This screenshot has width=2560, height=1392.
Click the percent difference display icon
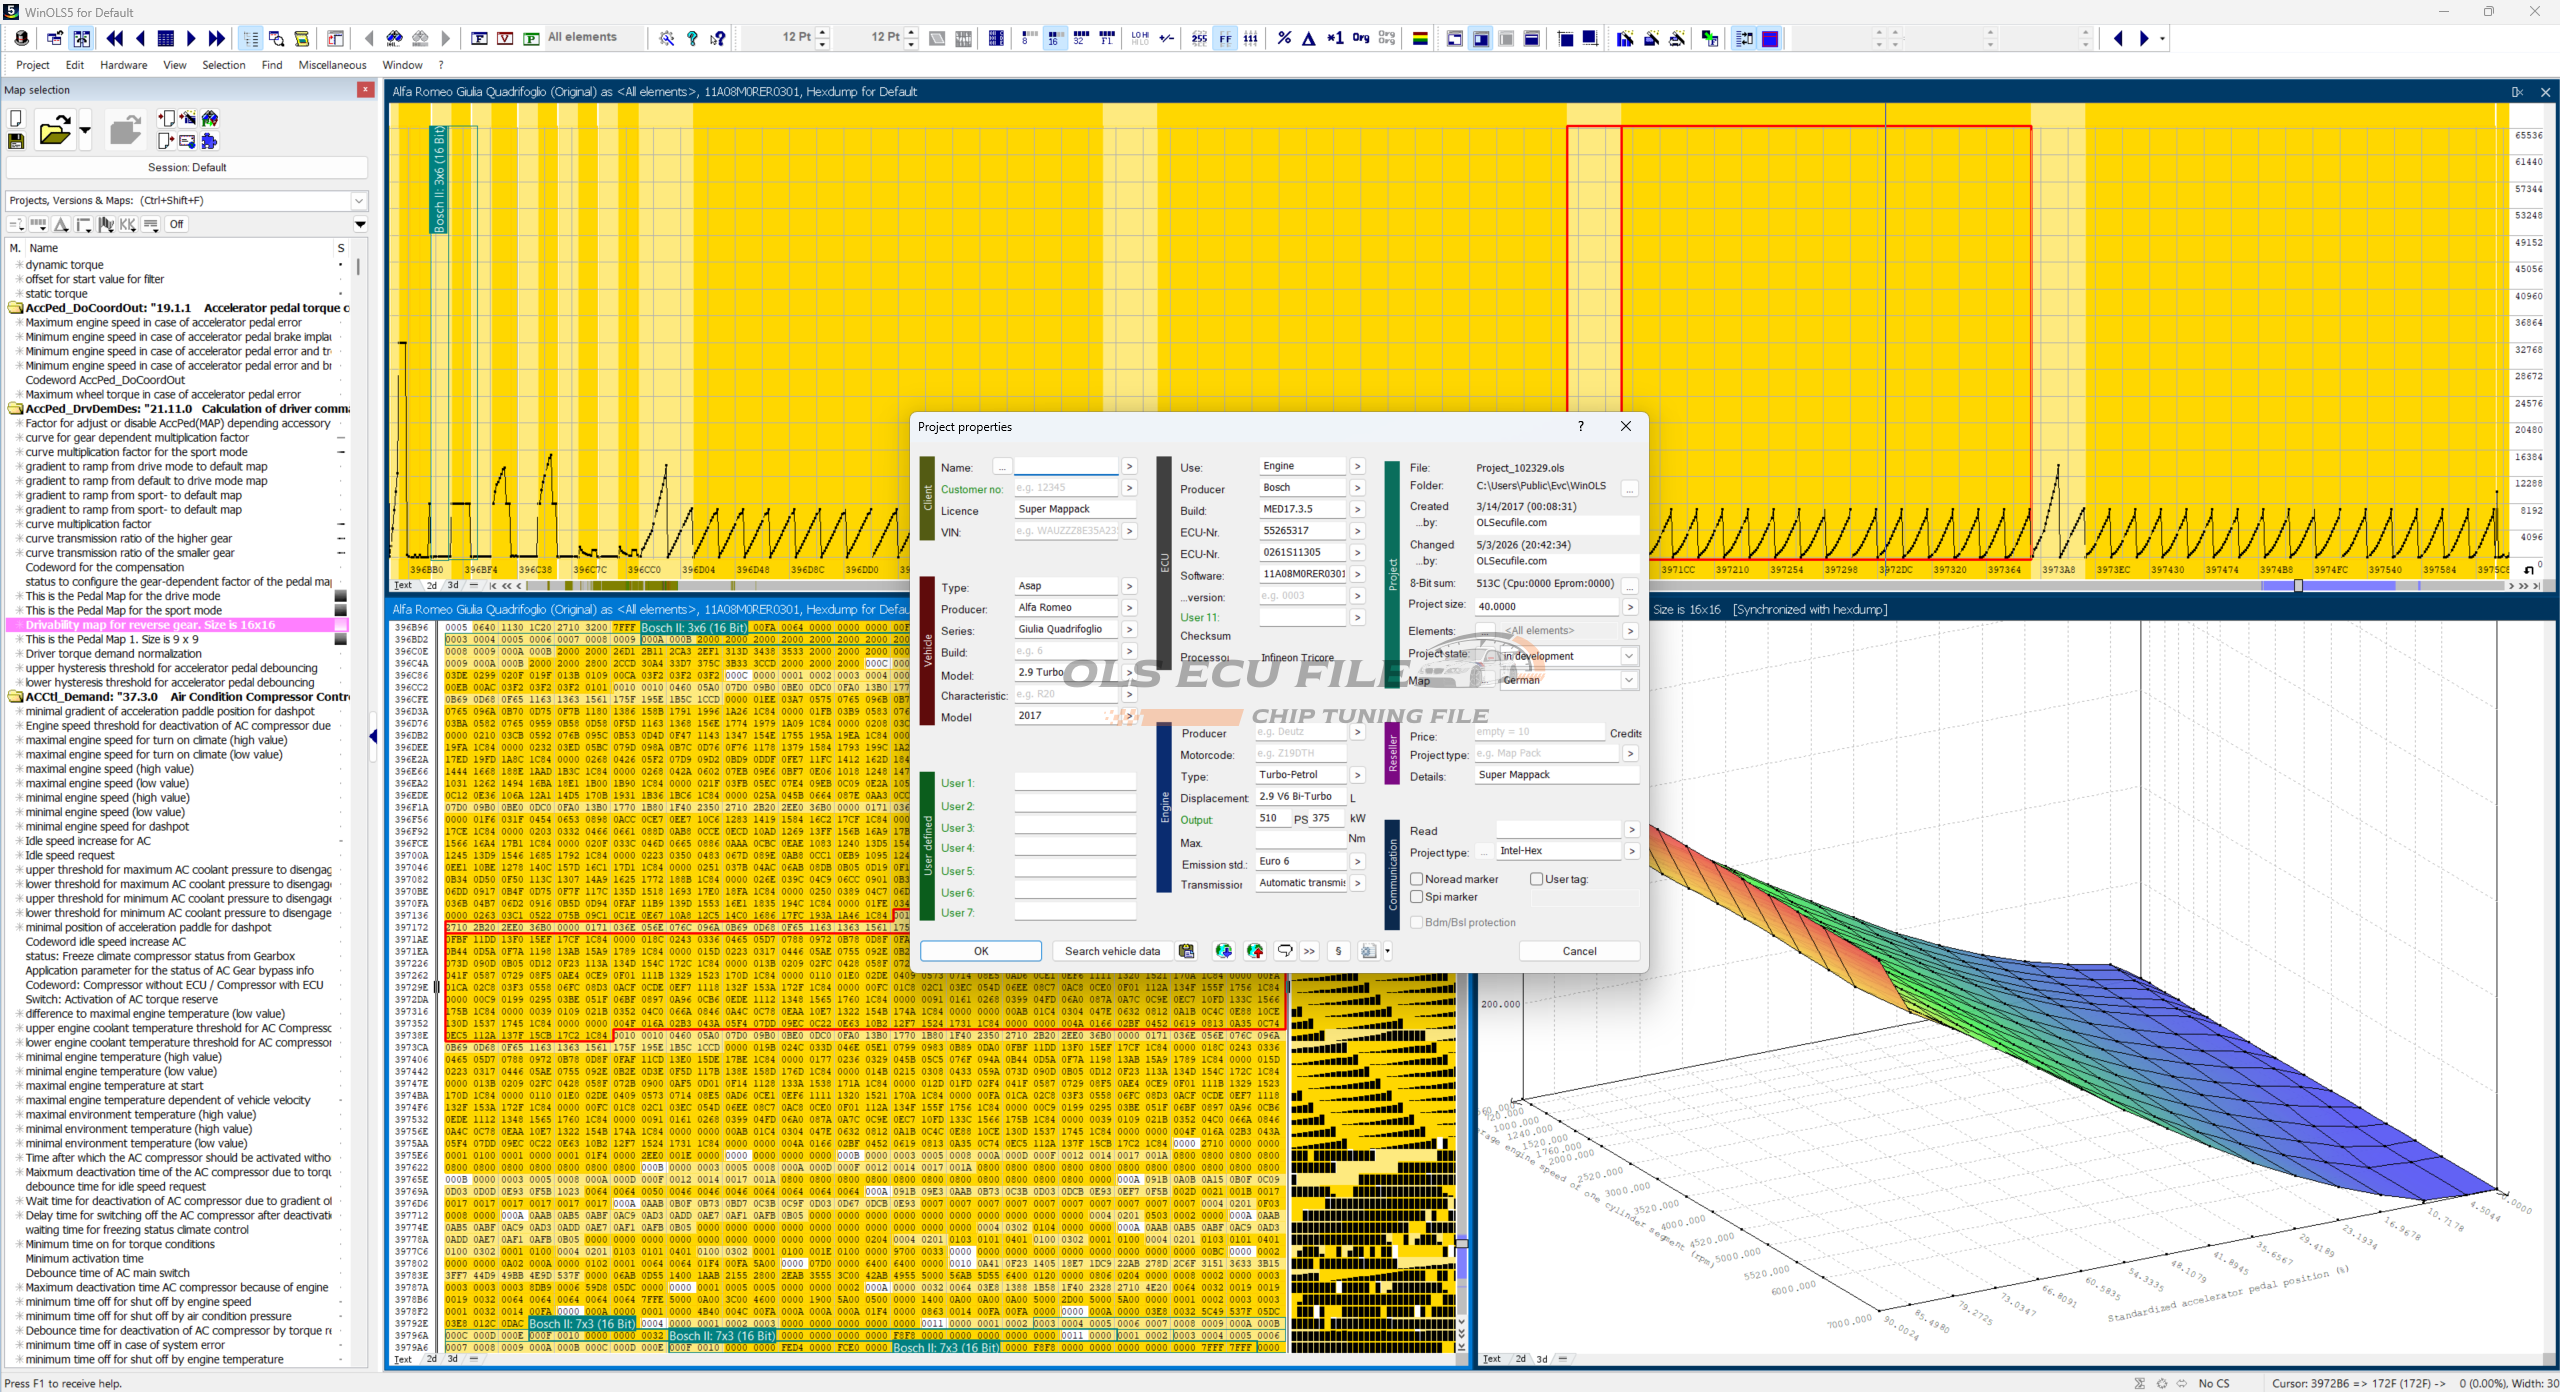[x=1284, y=38]
